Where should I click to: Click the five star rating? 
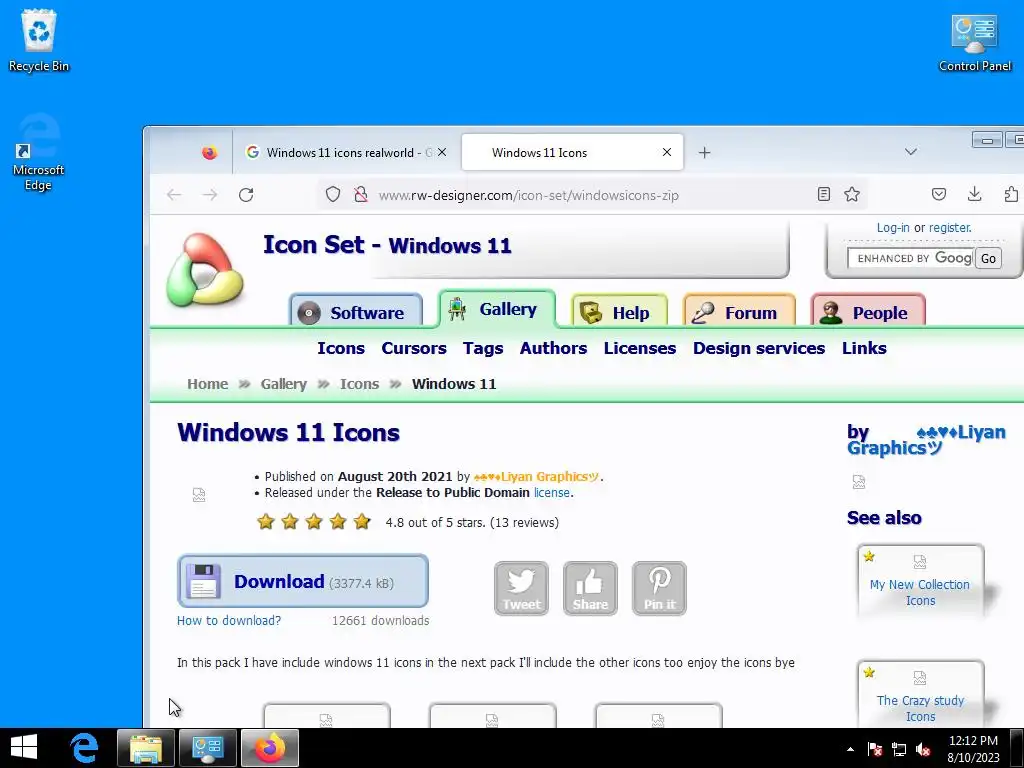click(x=314, y=522)
